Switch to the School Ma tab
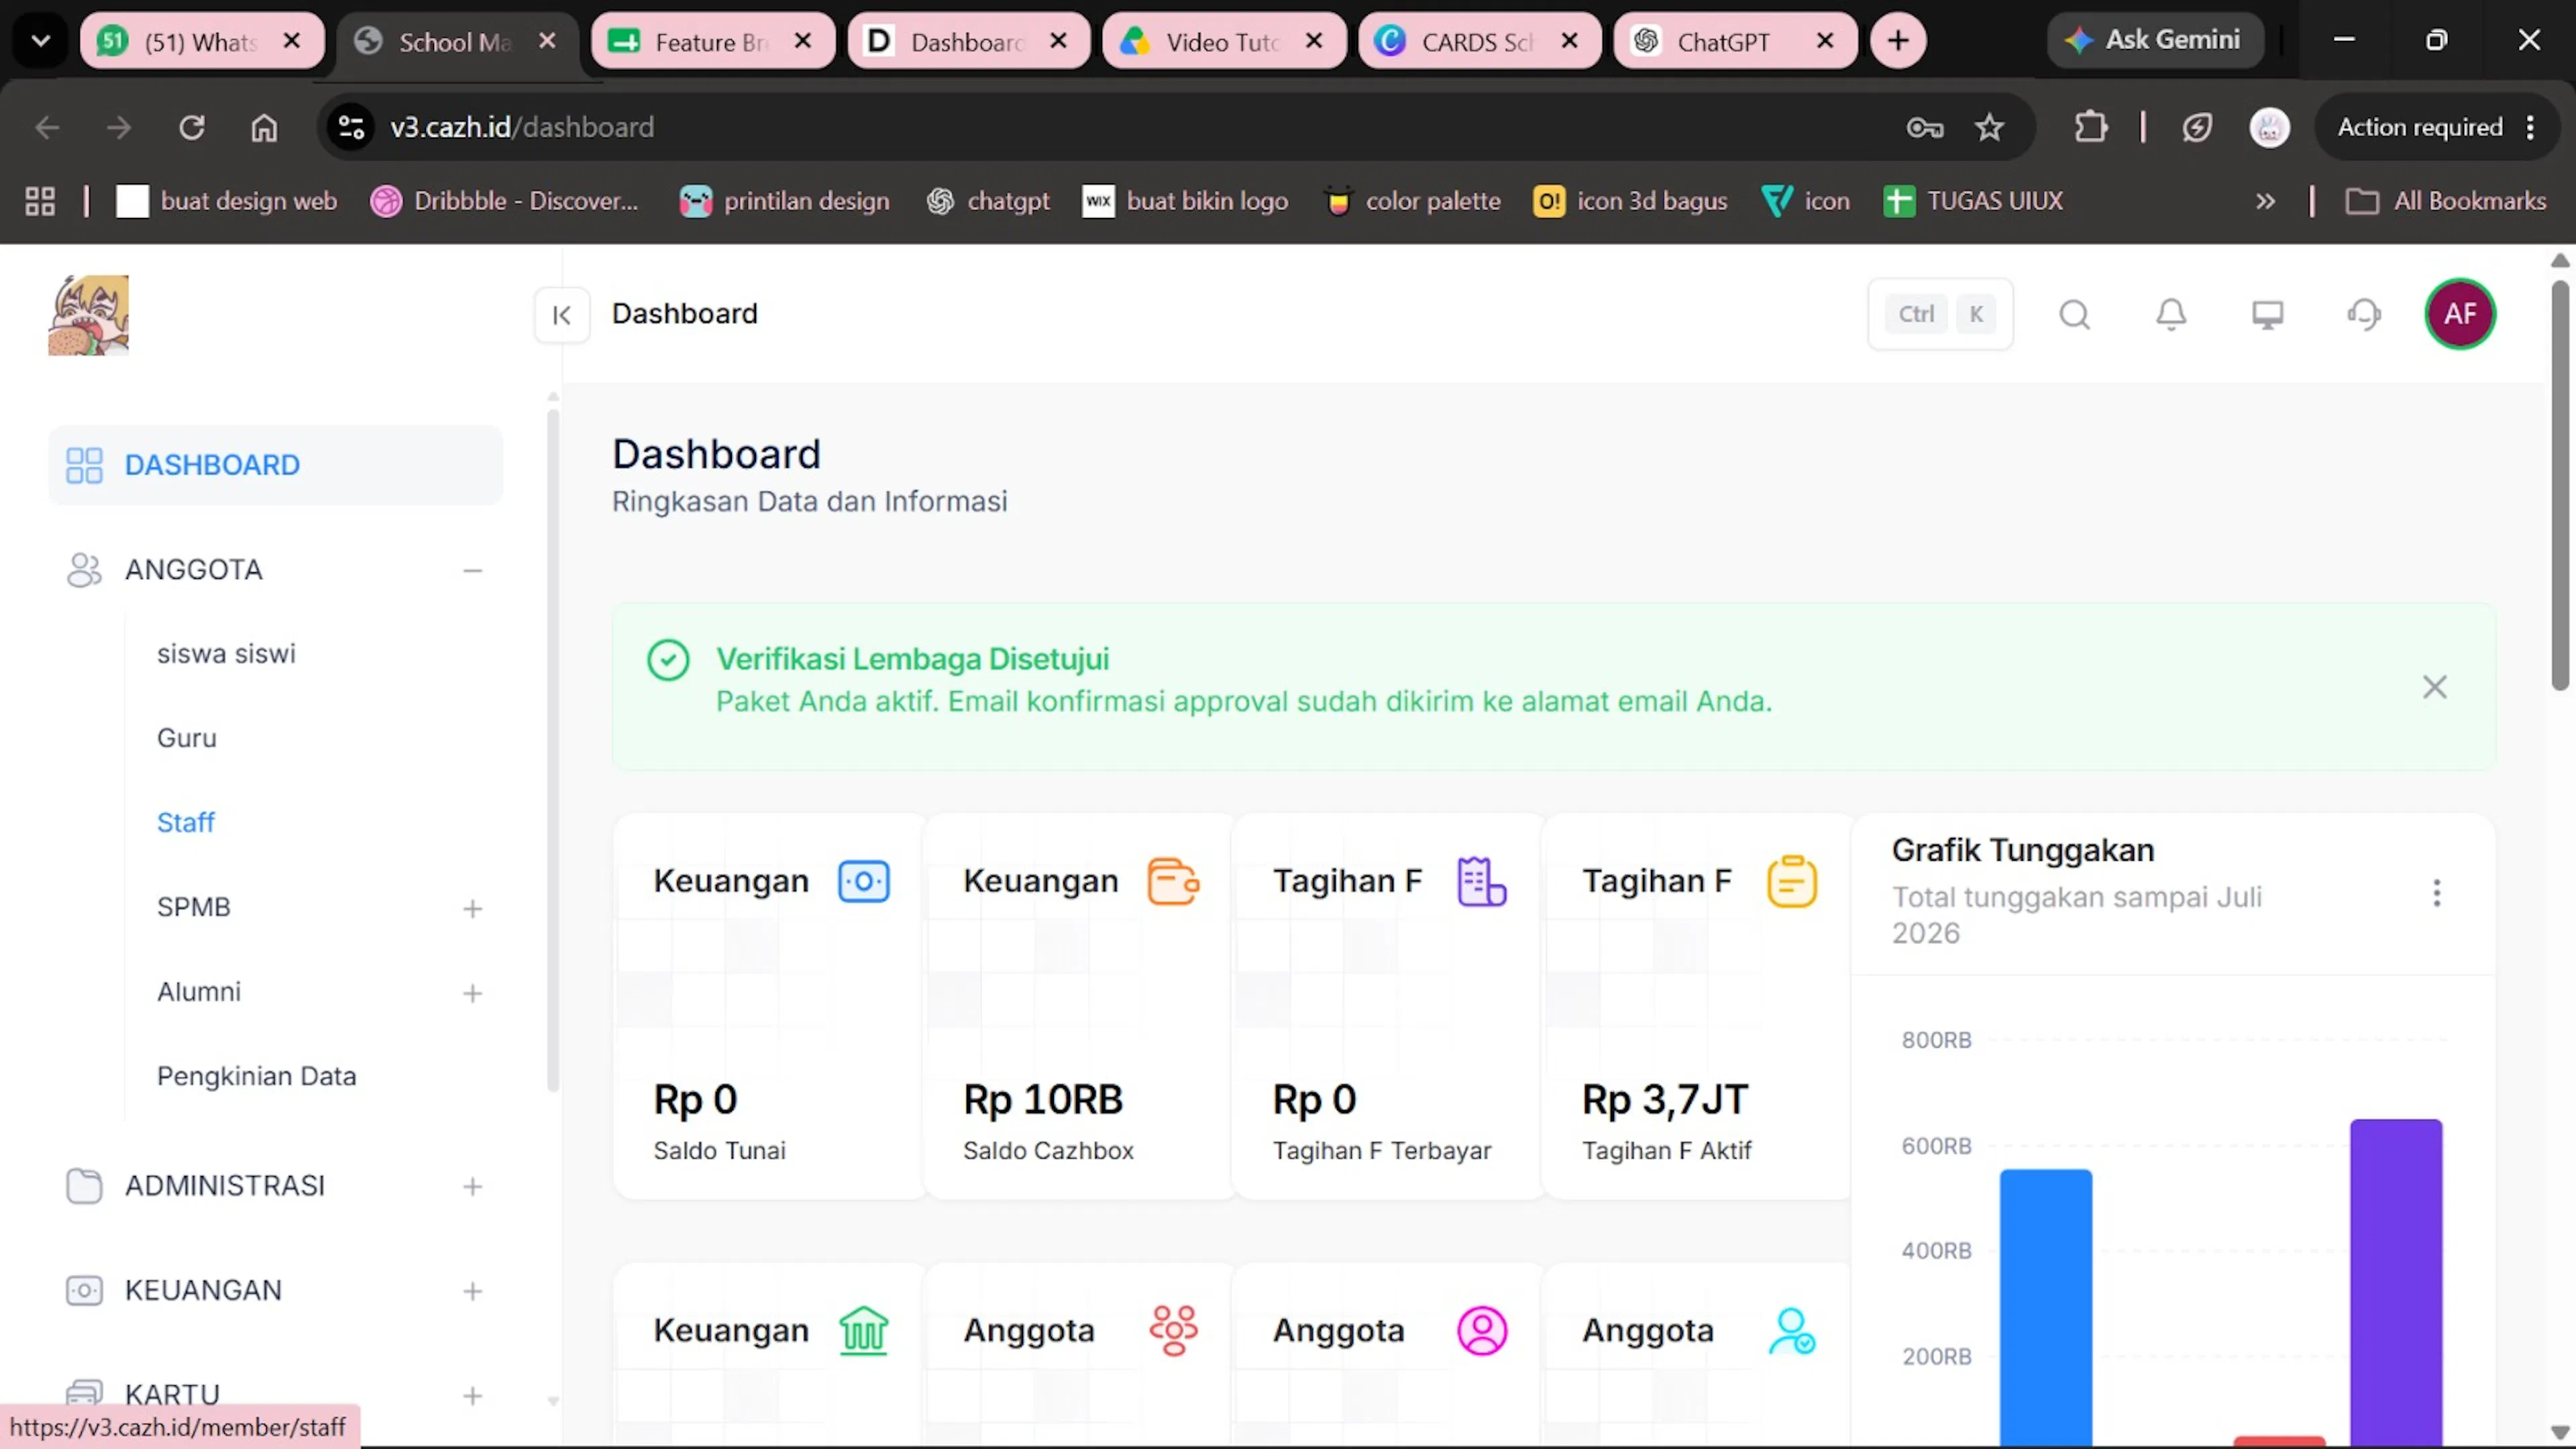The width and height of the screenshot is (2576, 1449). point(458,41)
